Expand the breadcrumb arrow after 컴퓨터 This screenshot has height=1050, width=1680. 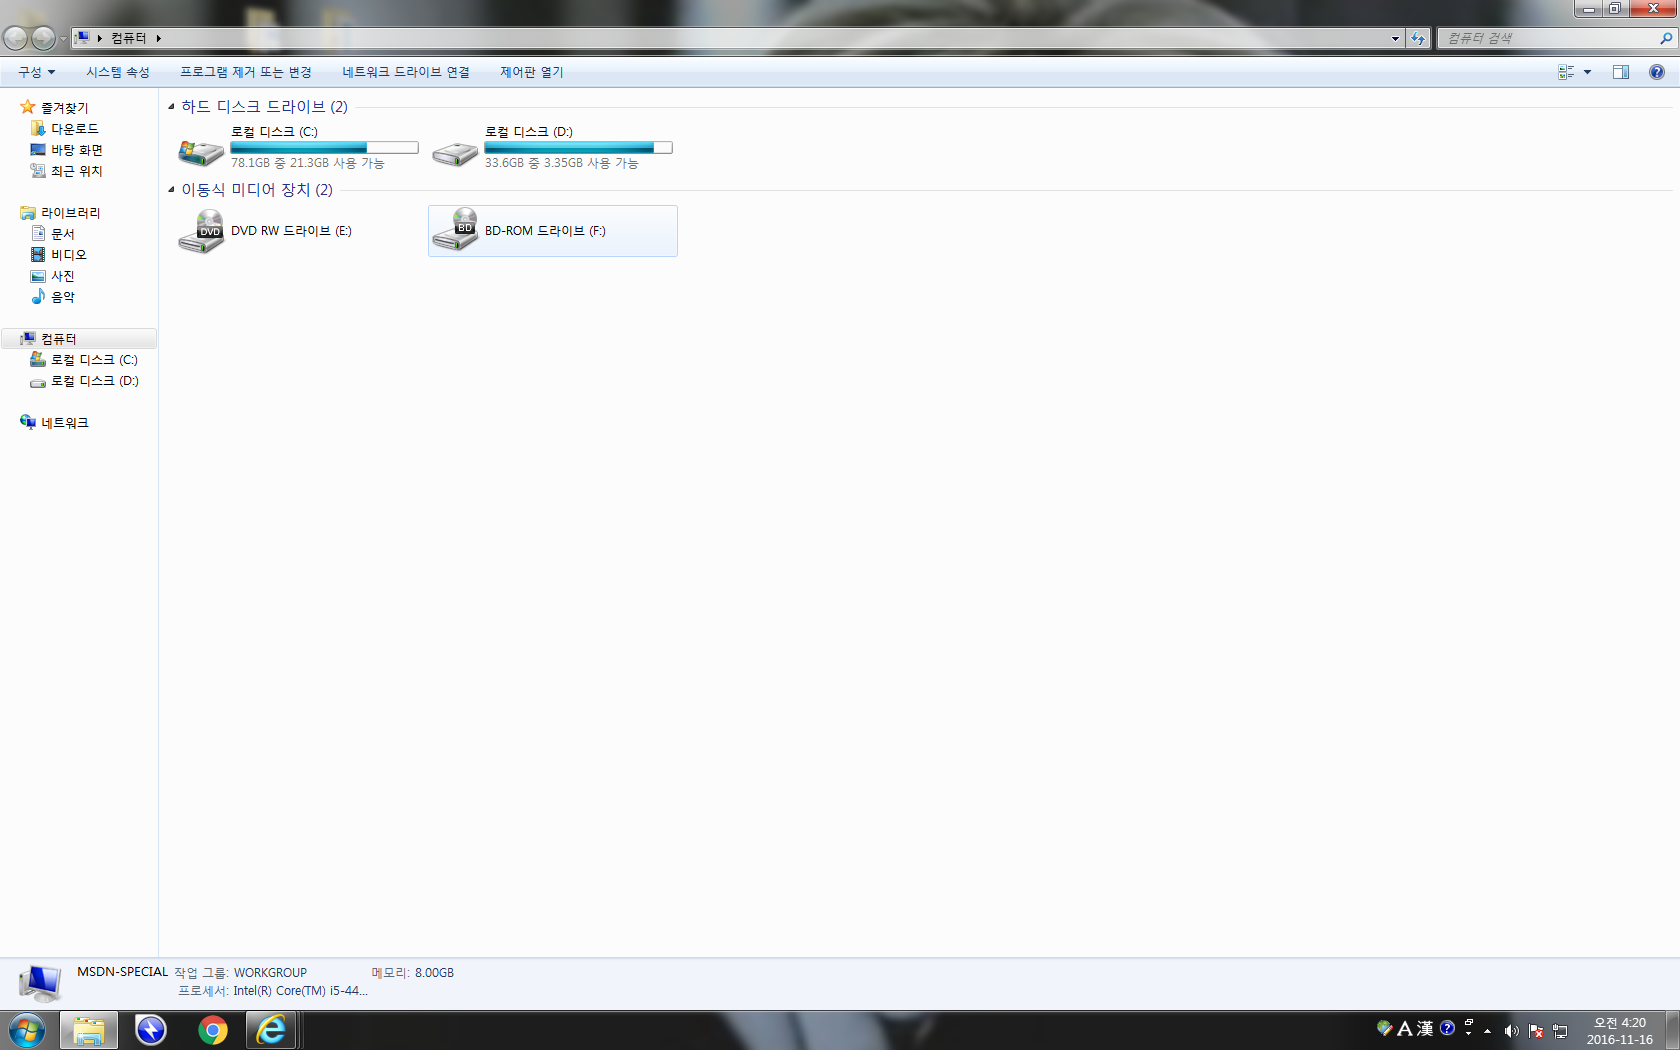pyautogui.click(x=158, y=38)
